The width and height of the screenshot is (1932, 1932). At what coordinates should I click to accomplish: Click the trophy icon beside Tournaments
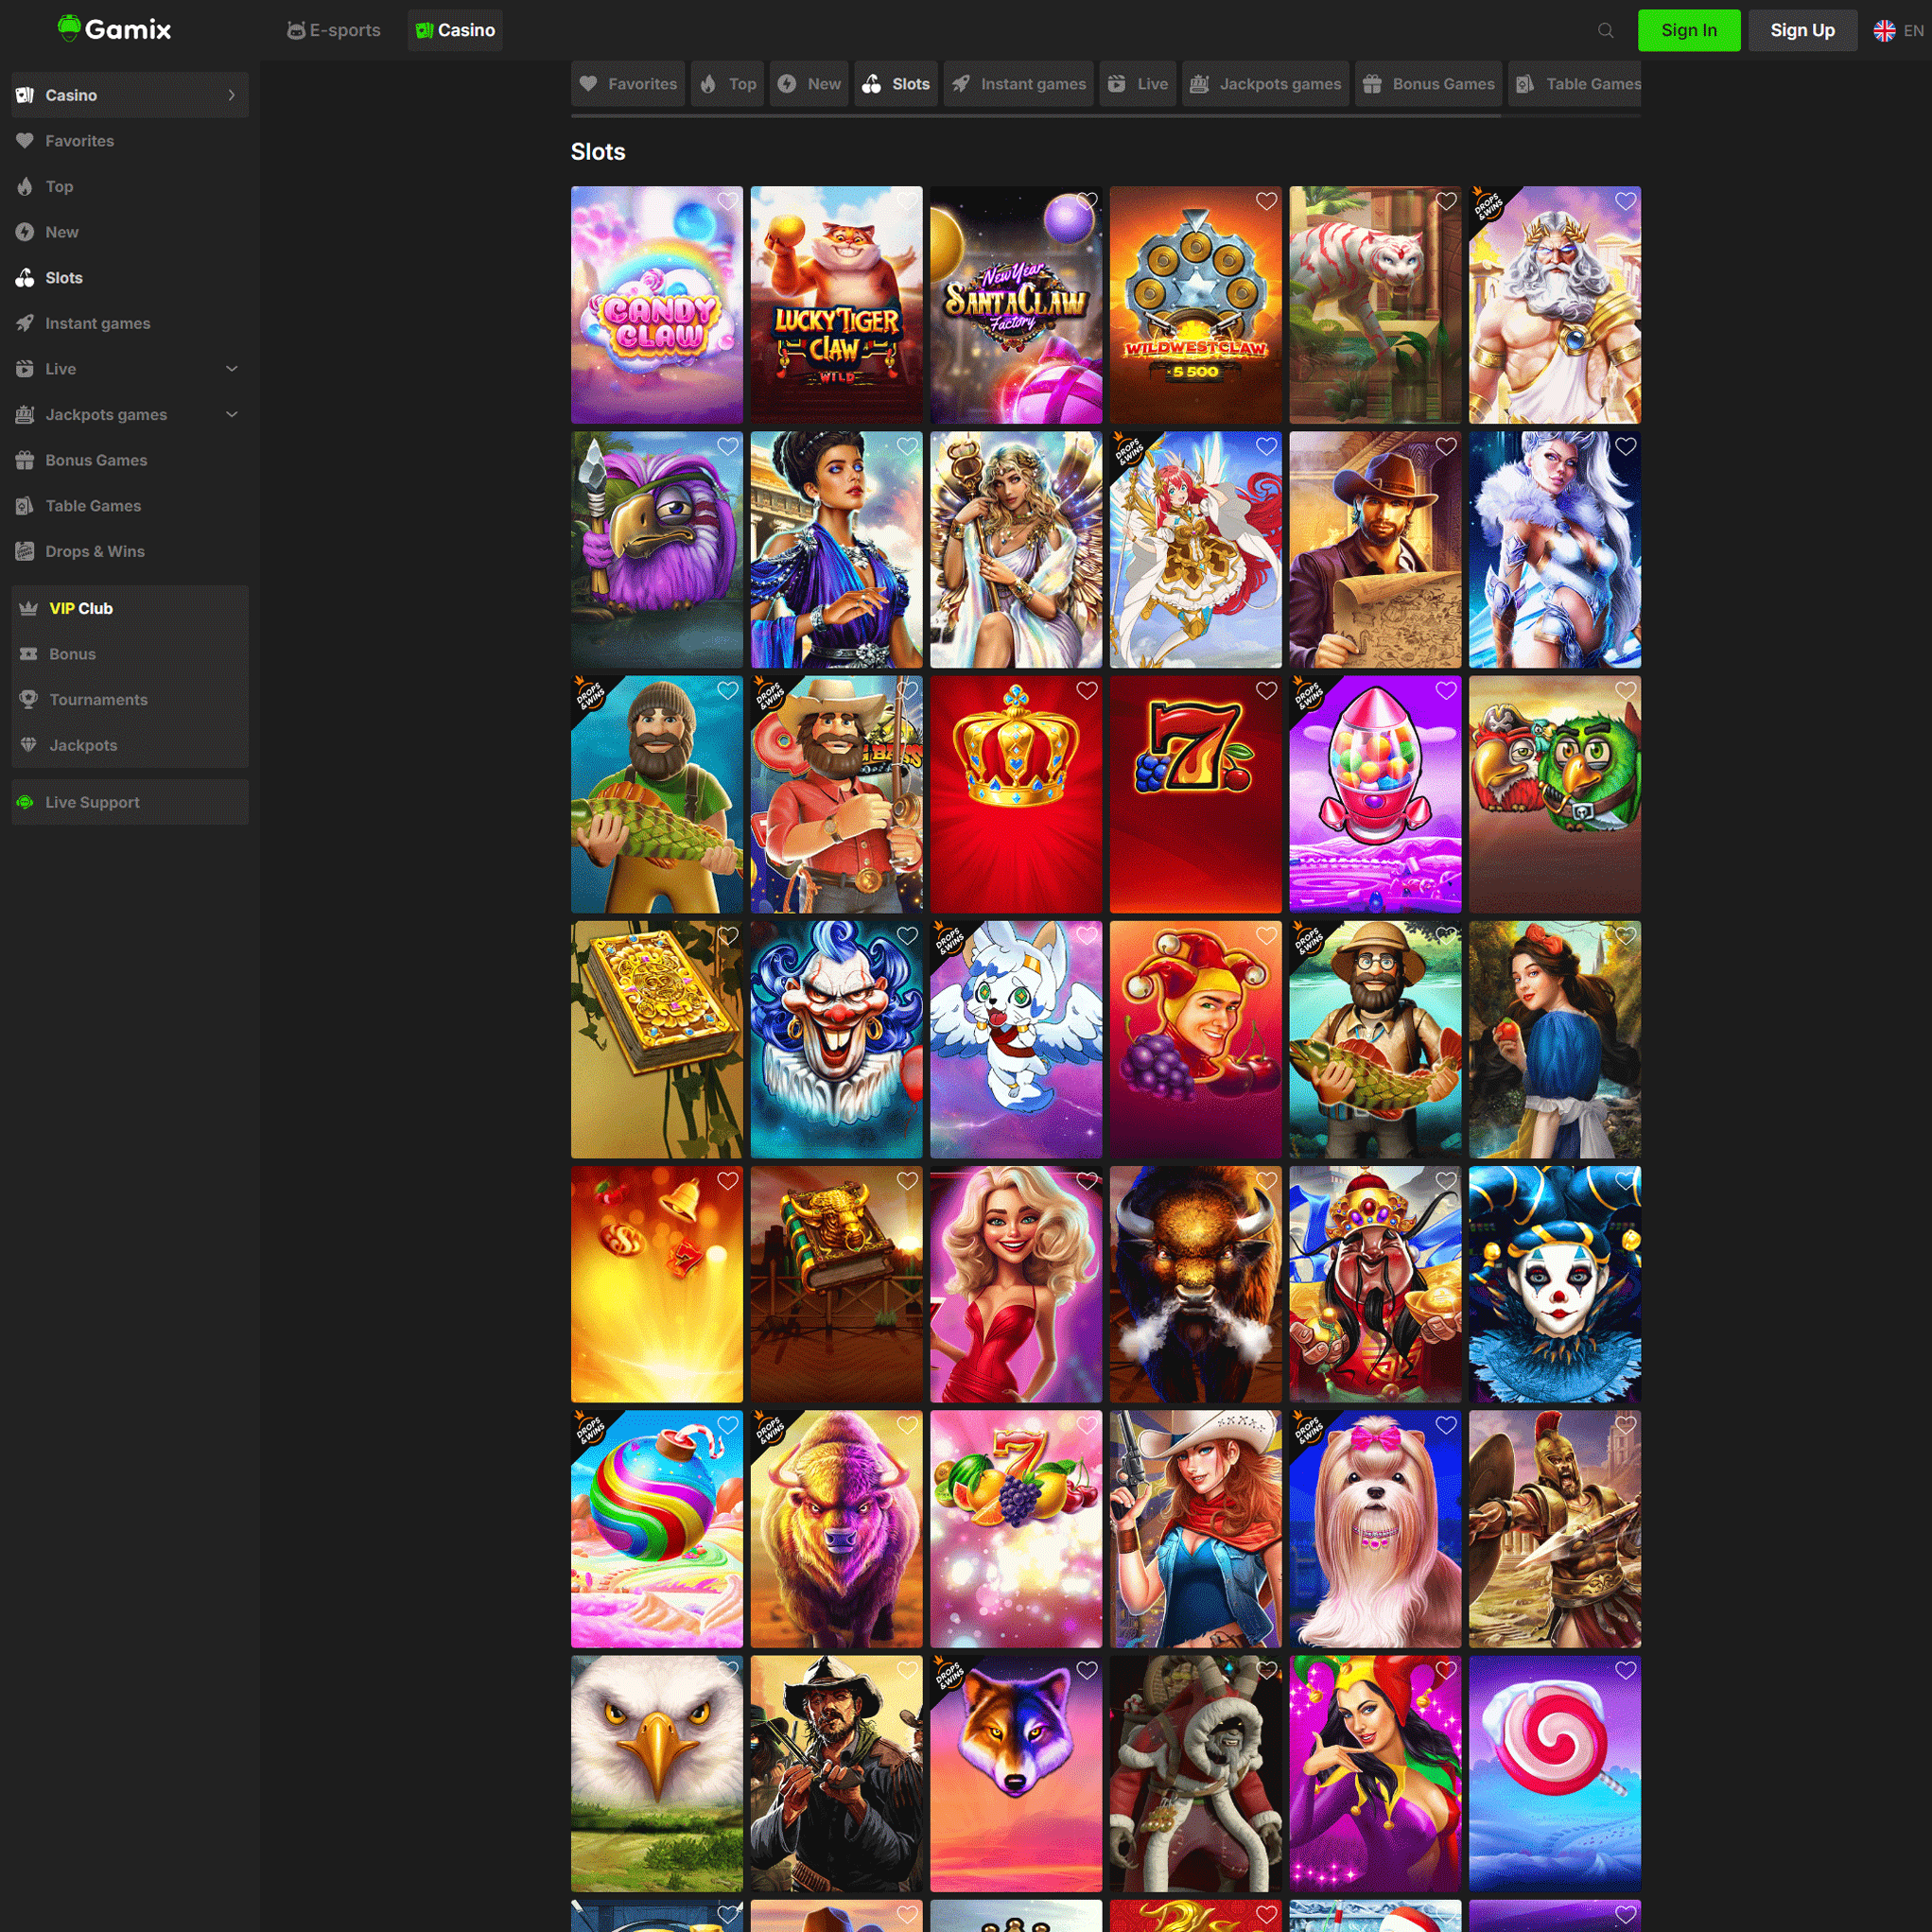point(29,699)
